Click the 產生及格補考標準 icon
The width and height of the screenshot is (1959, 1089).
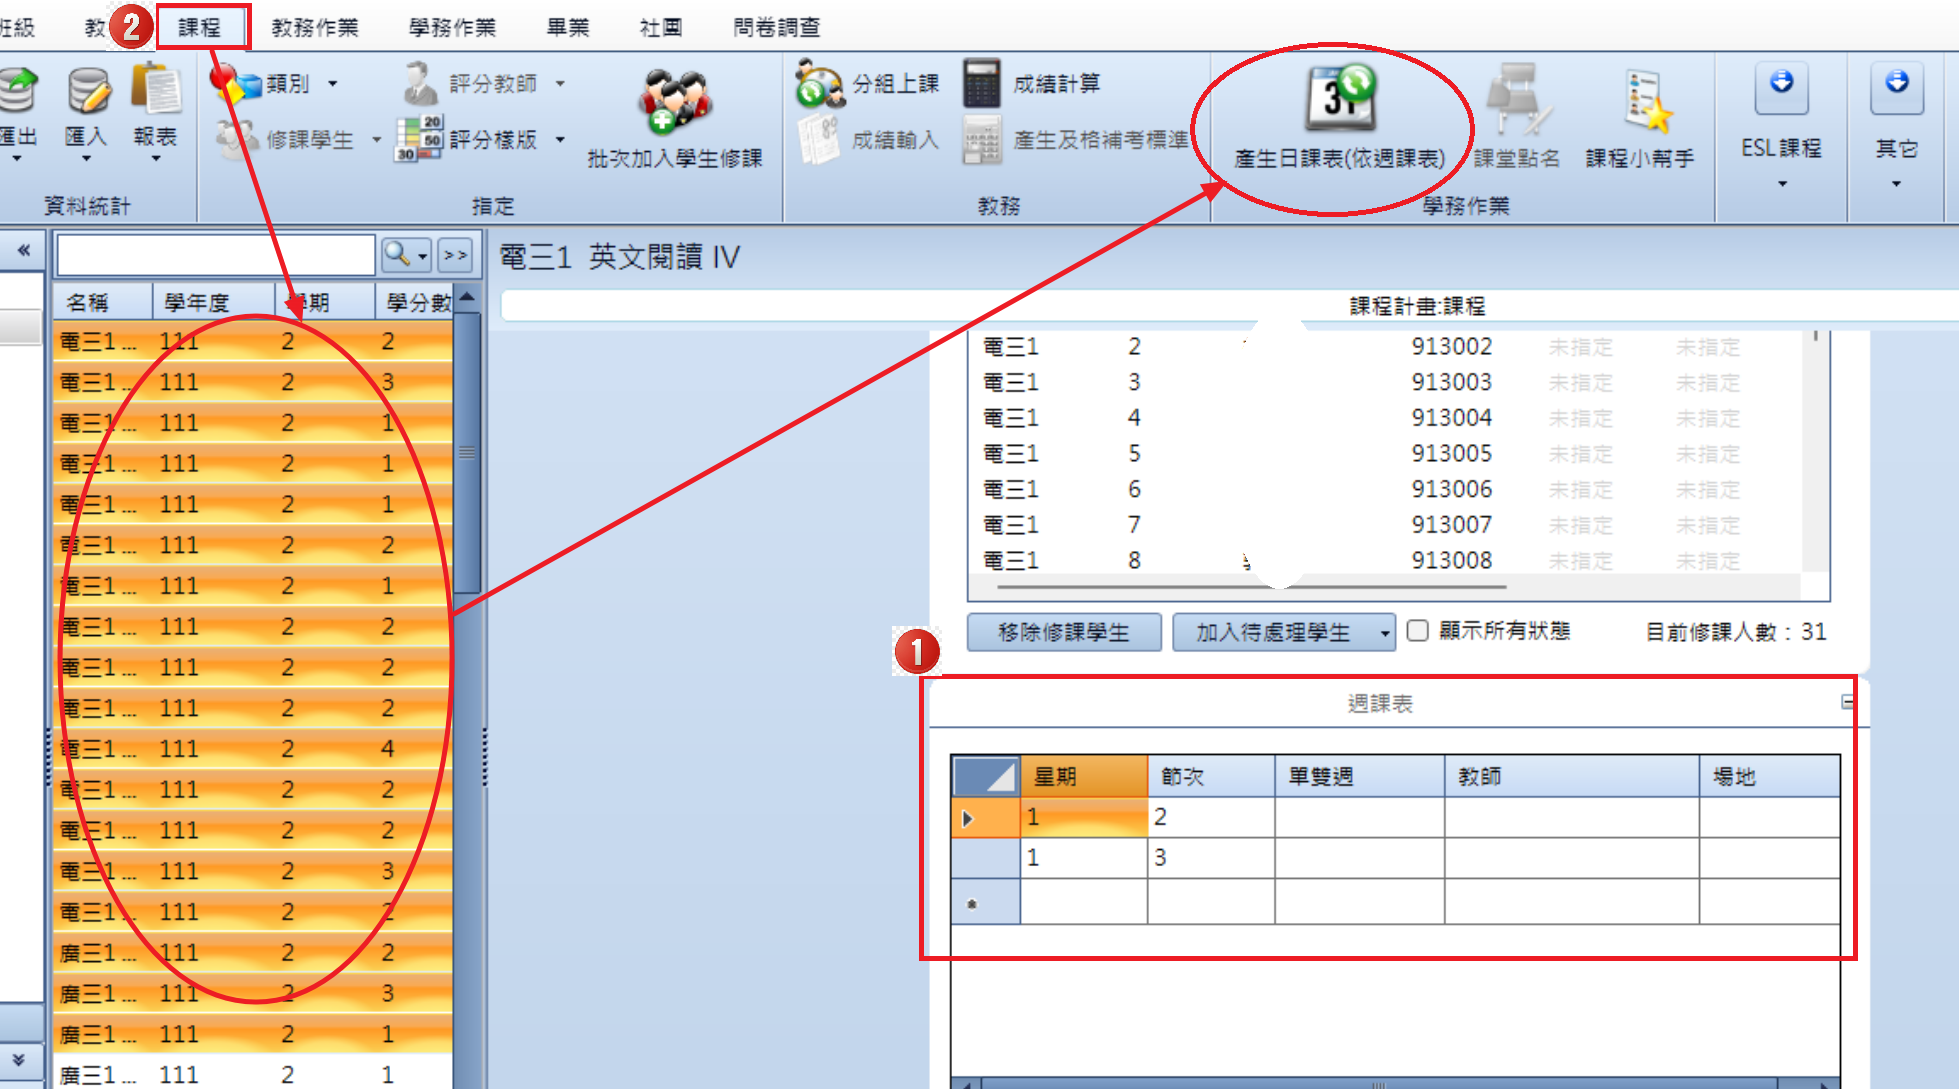point(982,140)
